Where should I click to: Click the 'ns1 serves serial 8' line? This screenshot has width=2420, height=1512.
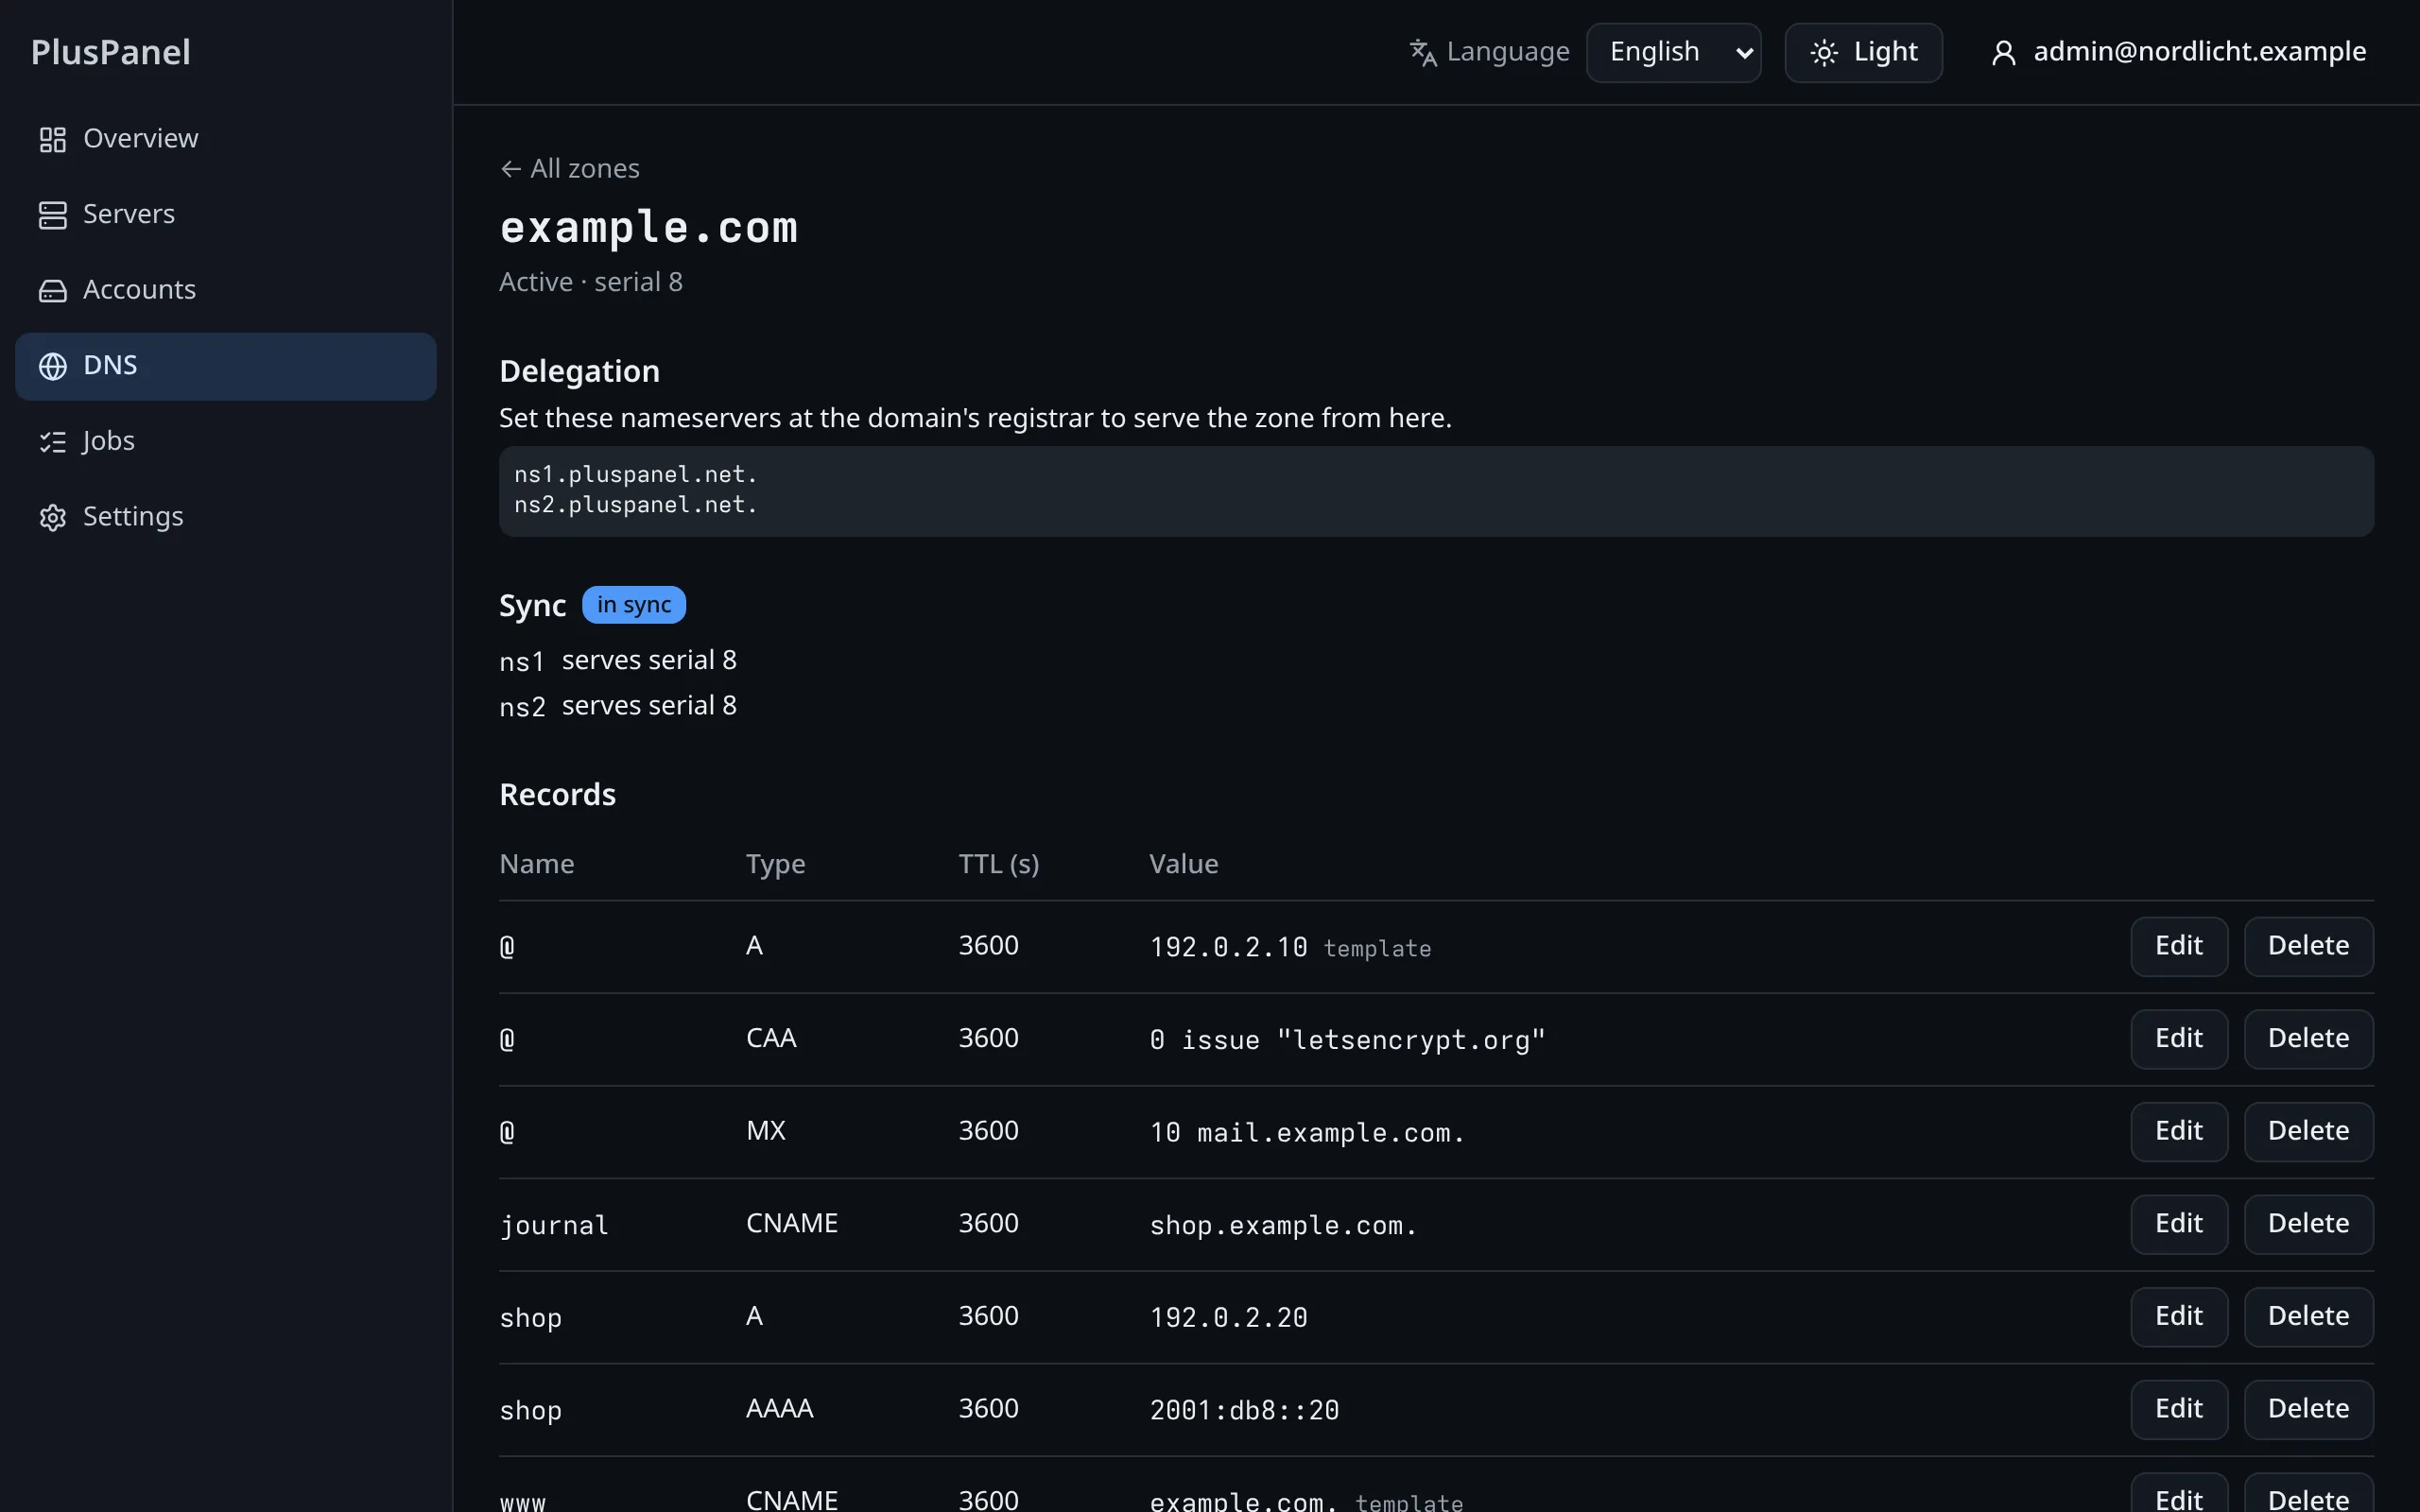[x=618, y=661]
